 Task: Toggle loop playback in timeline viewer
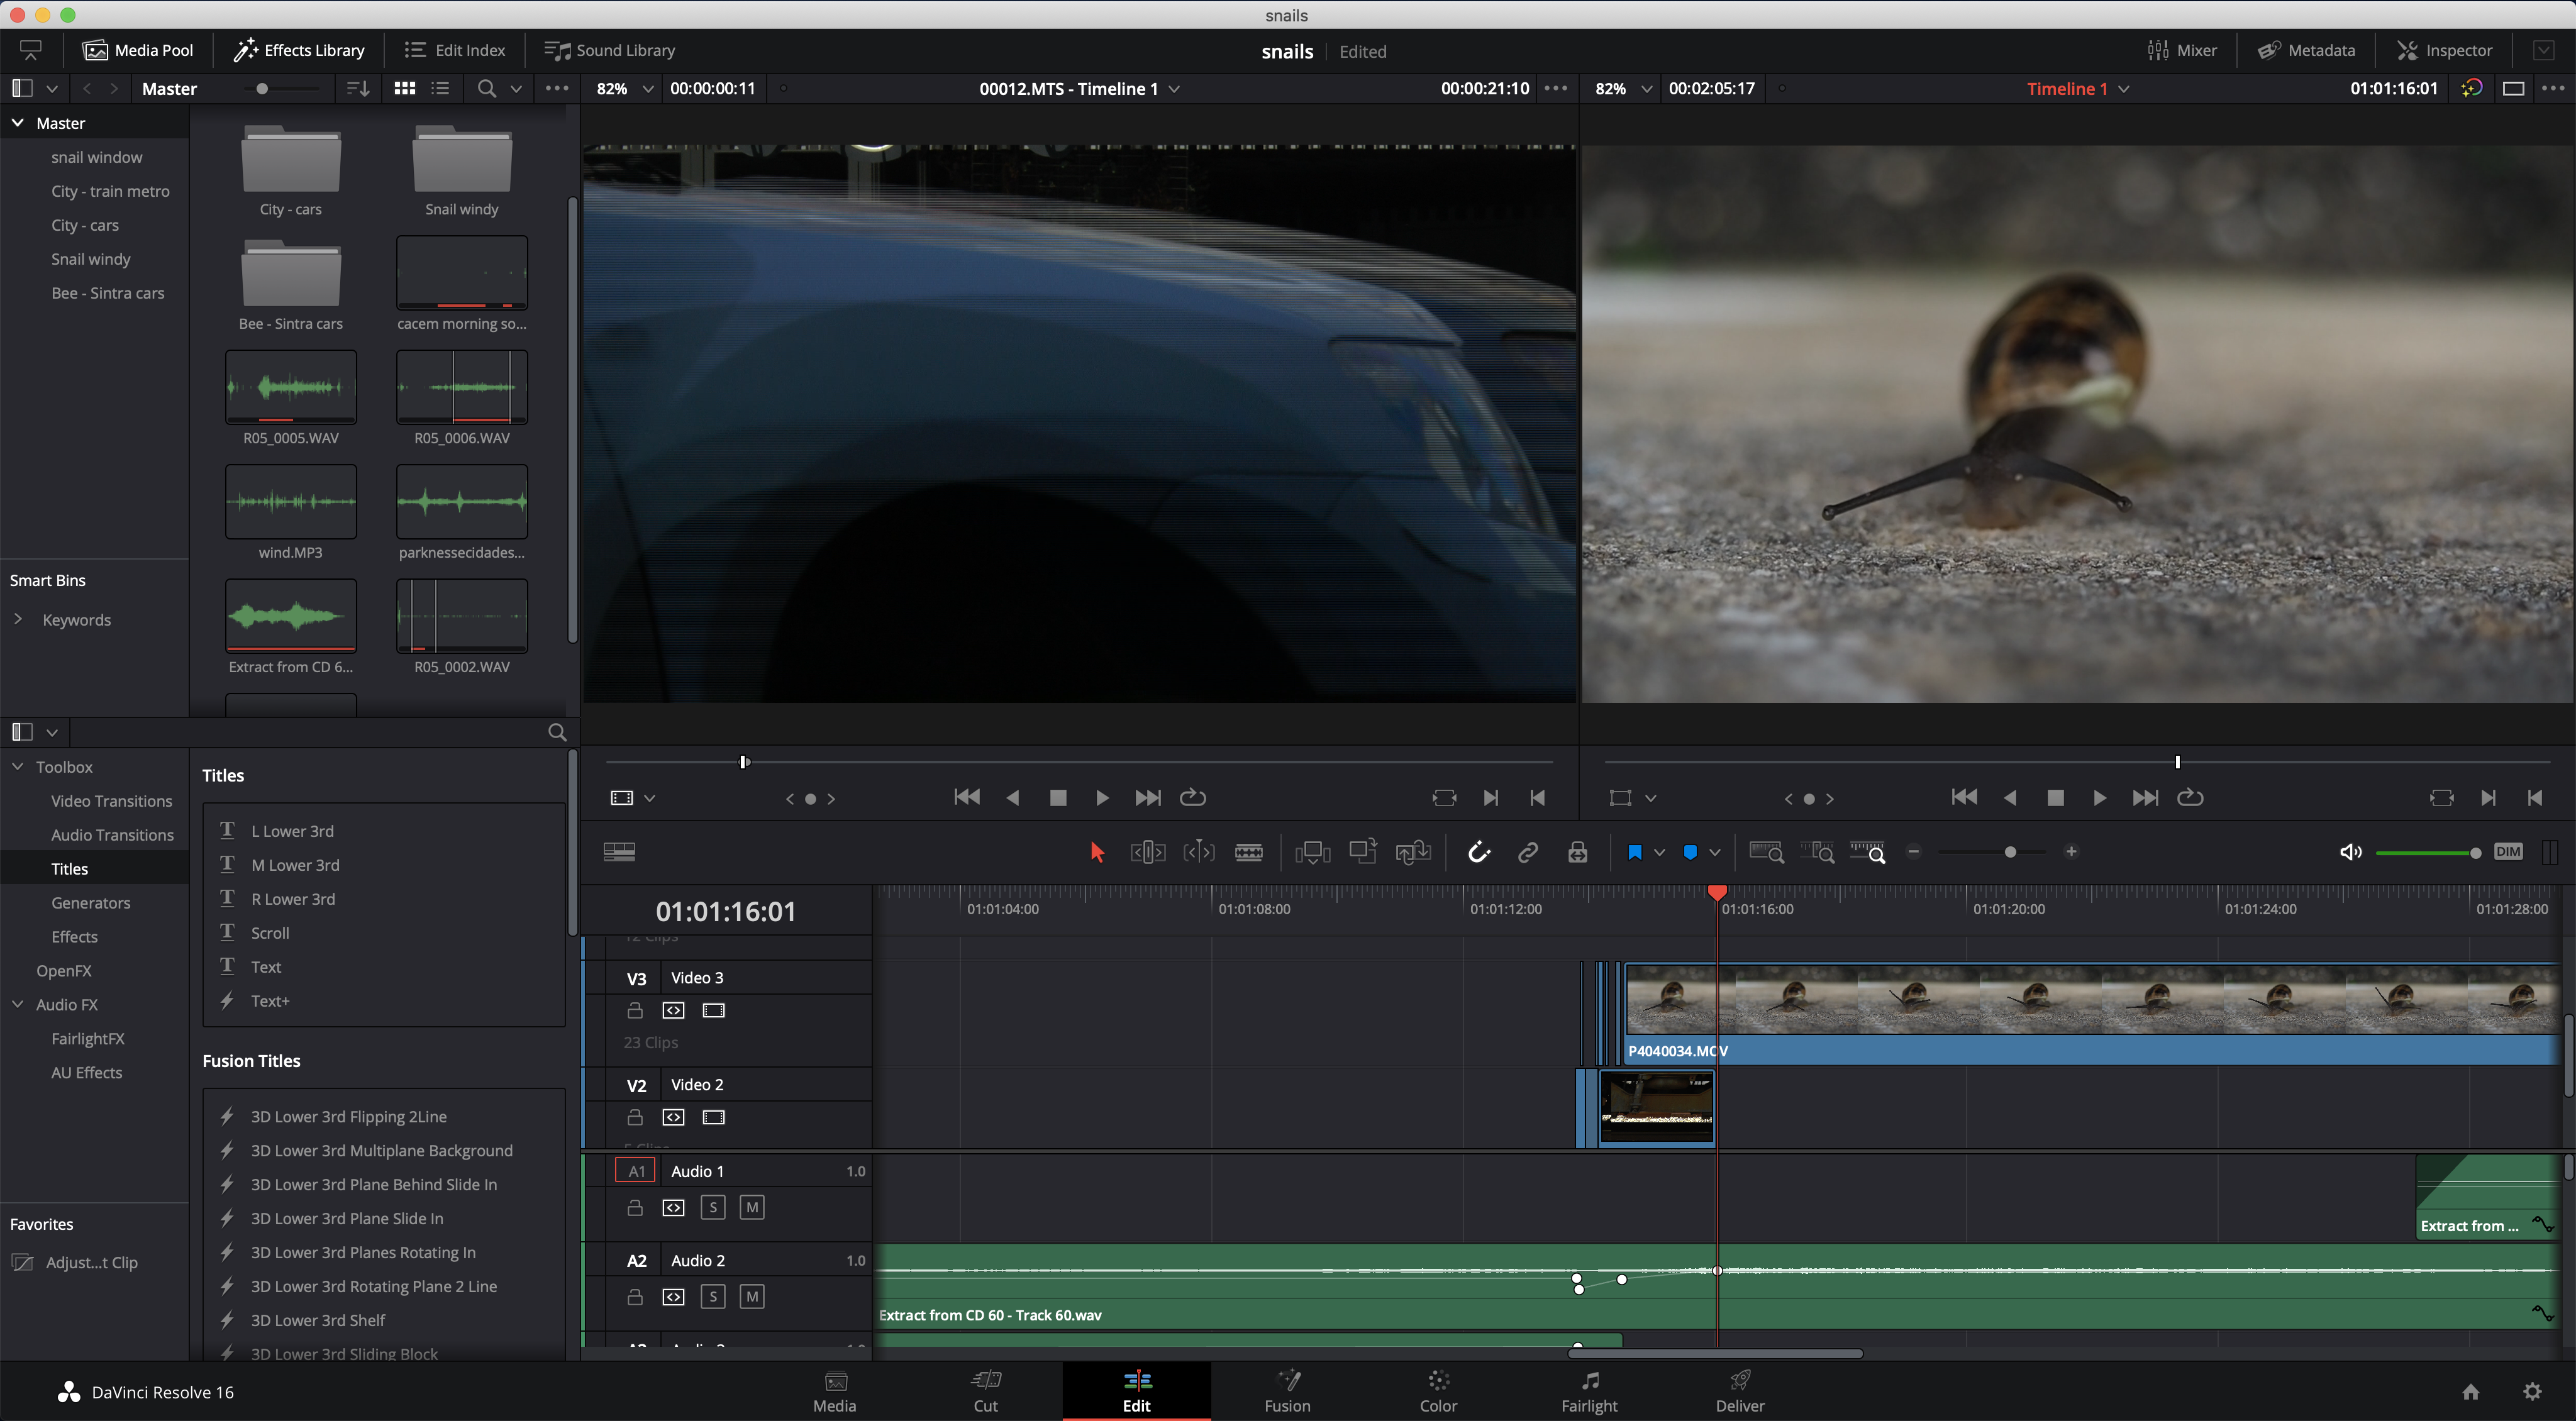click(x=2190, y=797)
